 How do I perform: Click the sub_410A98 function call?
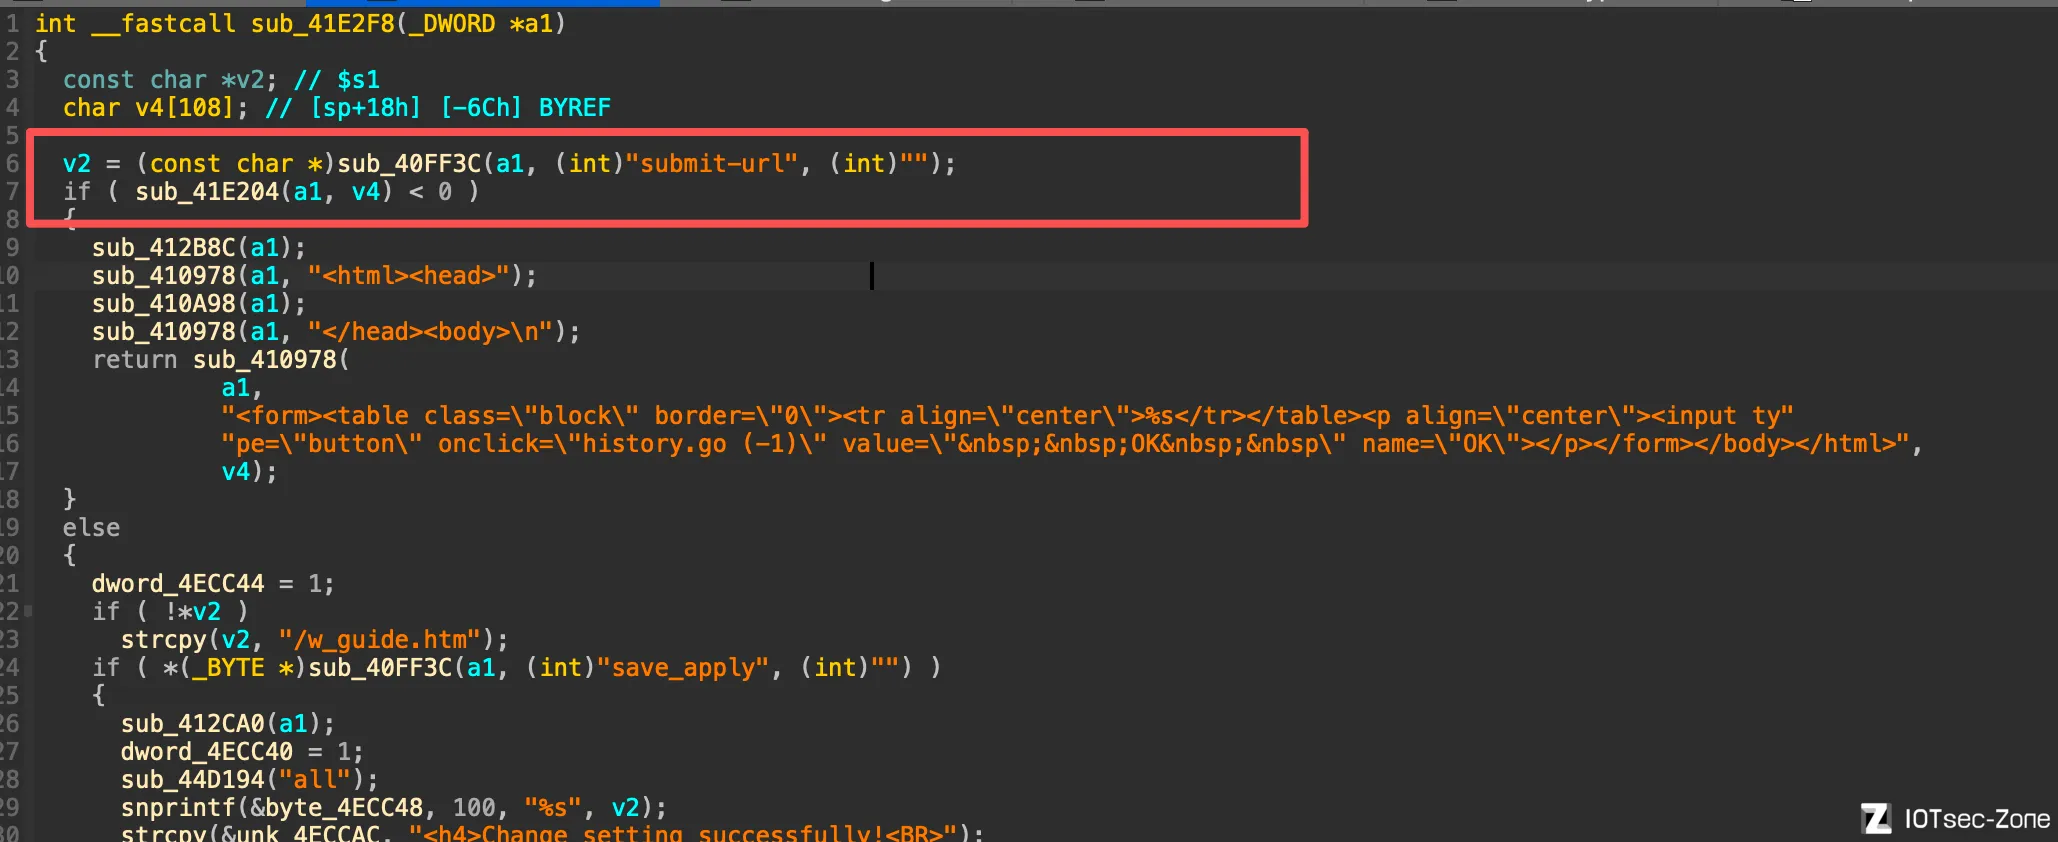point(163,303)
